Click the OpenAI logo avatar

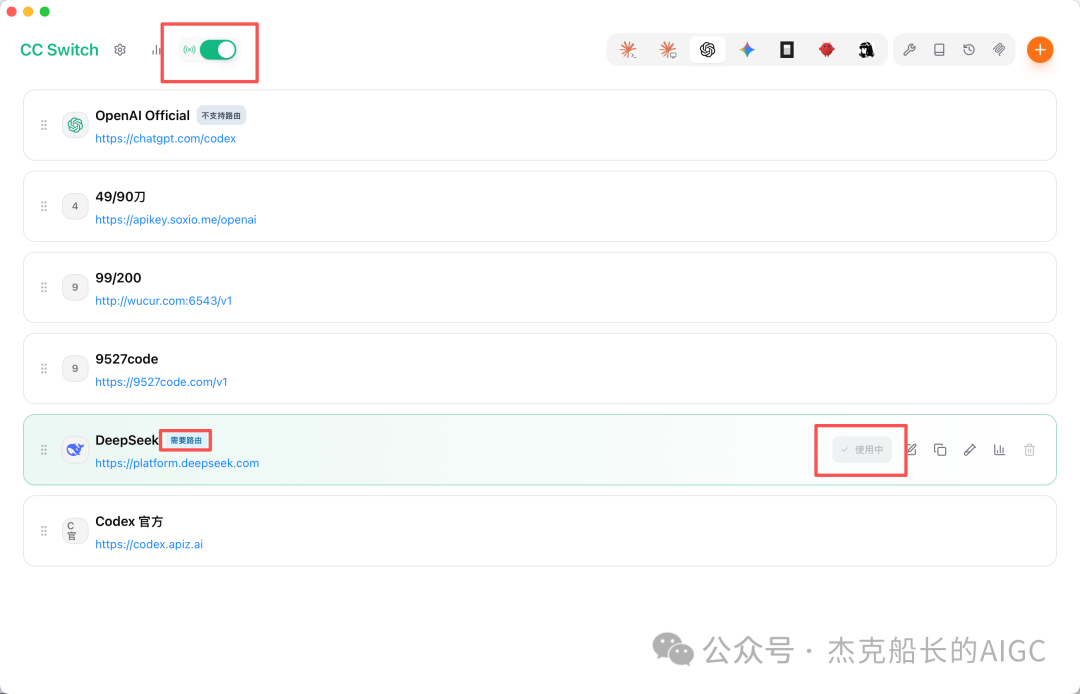[75, 125]
